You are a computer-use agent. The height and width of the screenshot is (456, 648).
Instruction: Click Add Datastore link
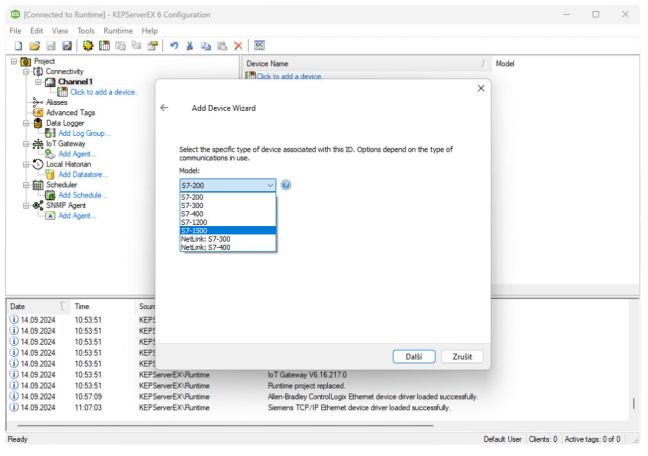click(83, 174)
